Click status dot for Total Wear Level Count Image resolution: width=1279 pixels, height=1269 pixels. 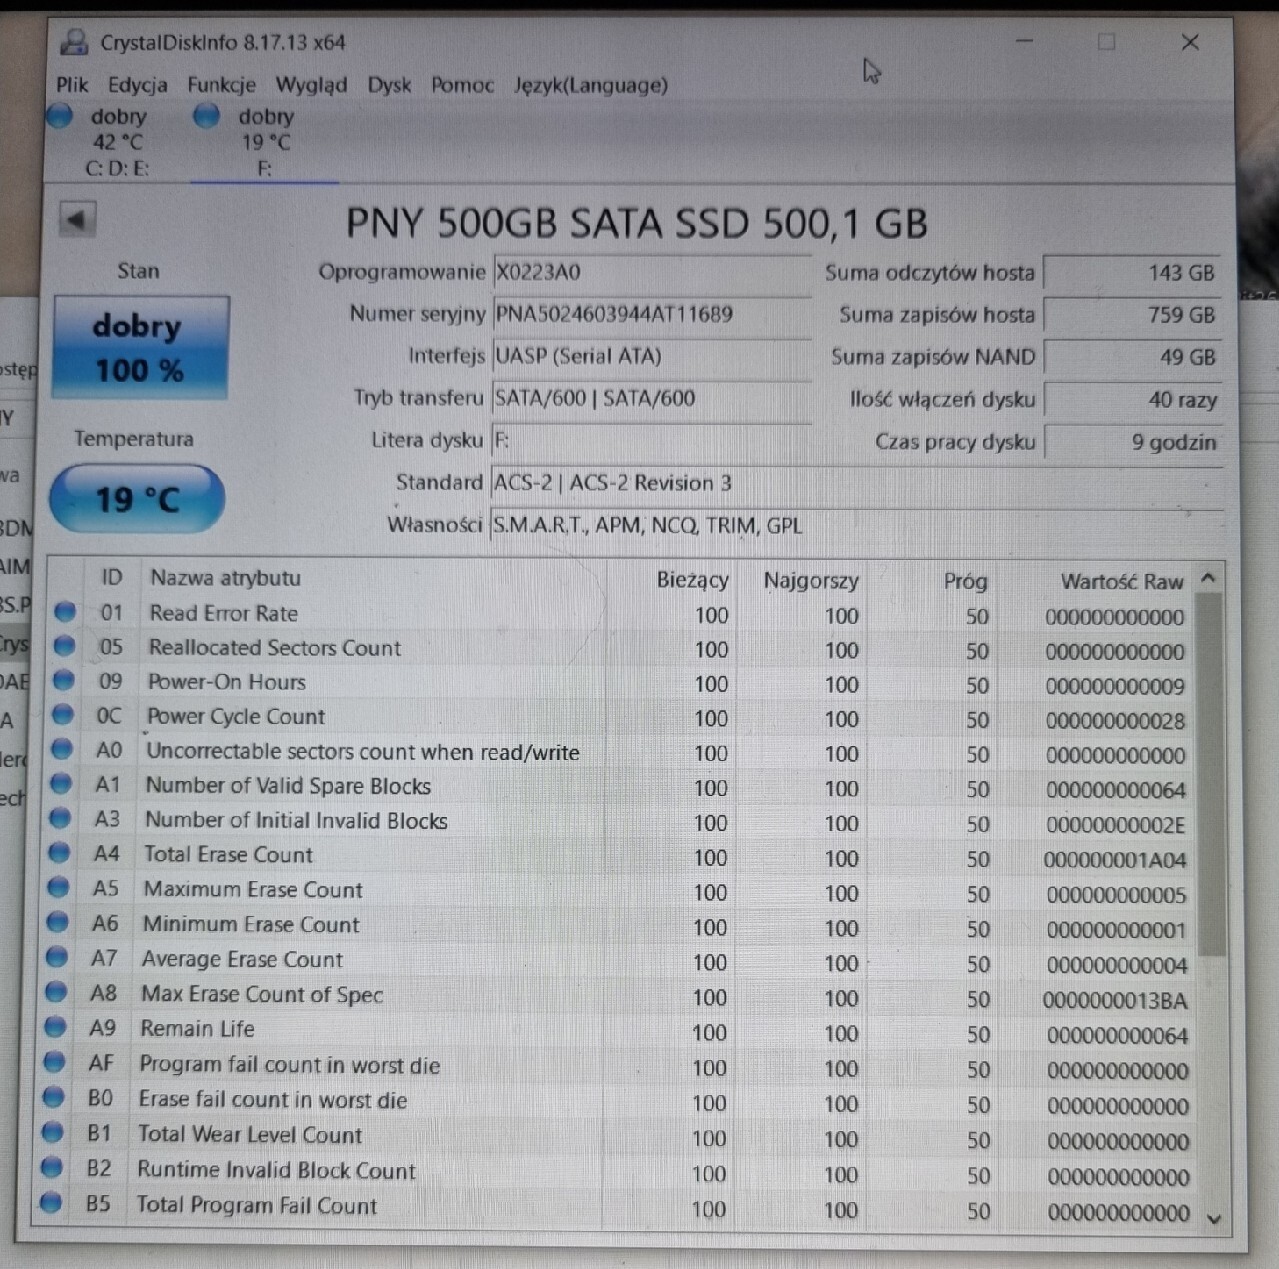point(52,1133)
